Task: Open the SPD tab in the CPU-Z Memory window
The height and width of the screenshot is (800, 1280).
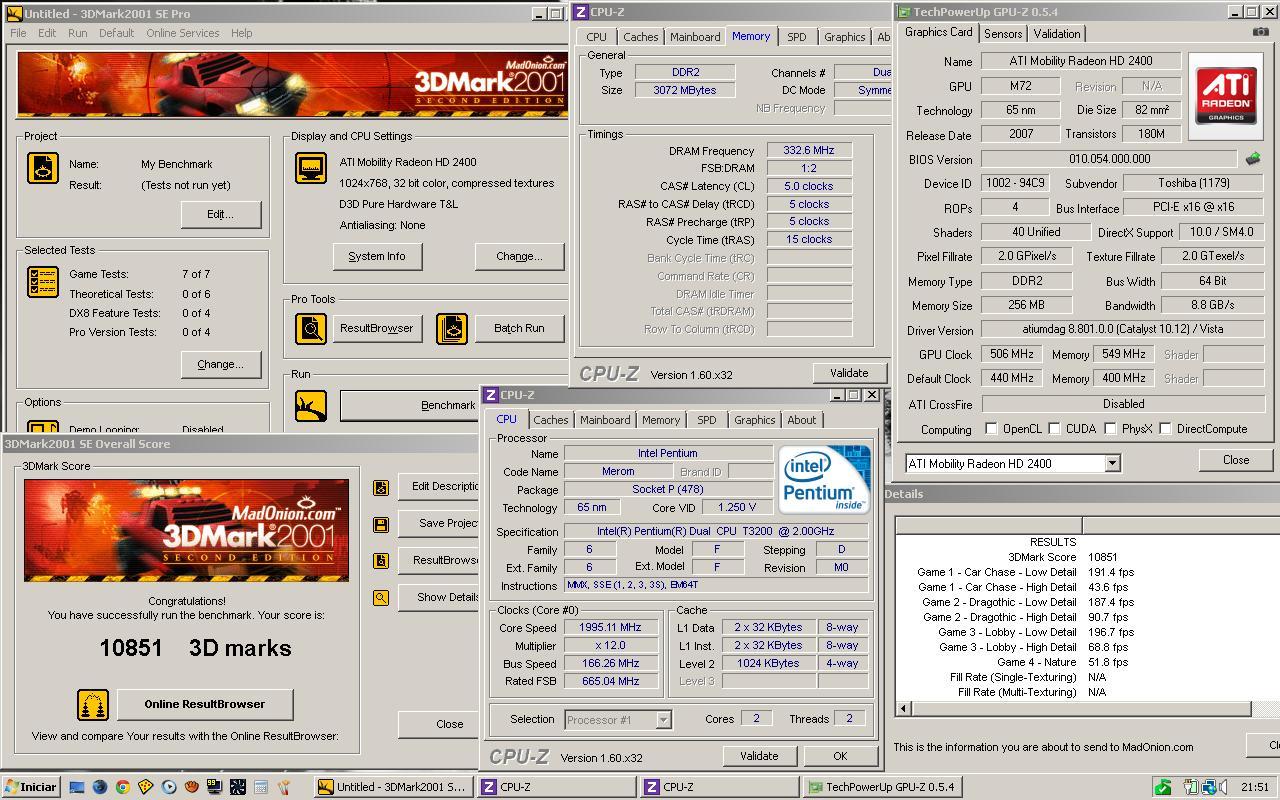Action: pyautogui.click(x=796, y=37)
